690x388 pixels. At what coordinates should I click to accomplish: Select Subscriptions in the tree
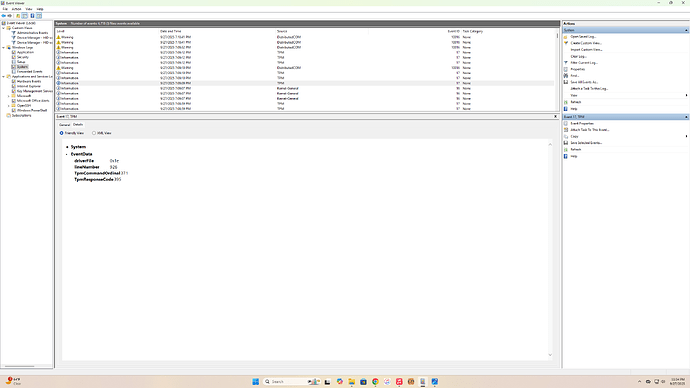[21, 115]
